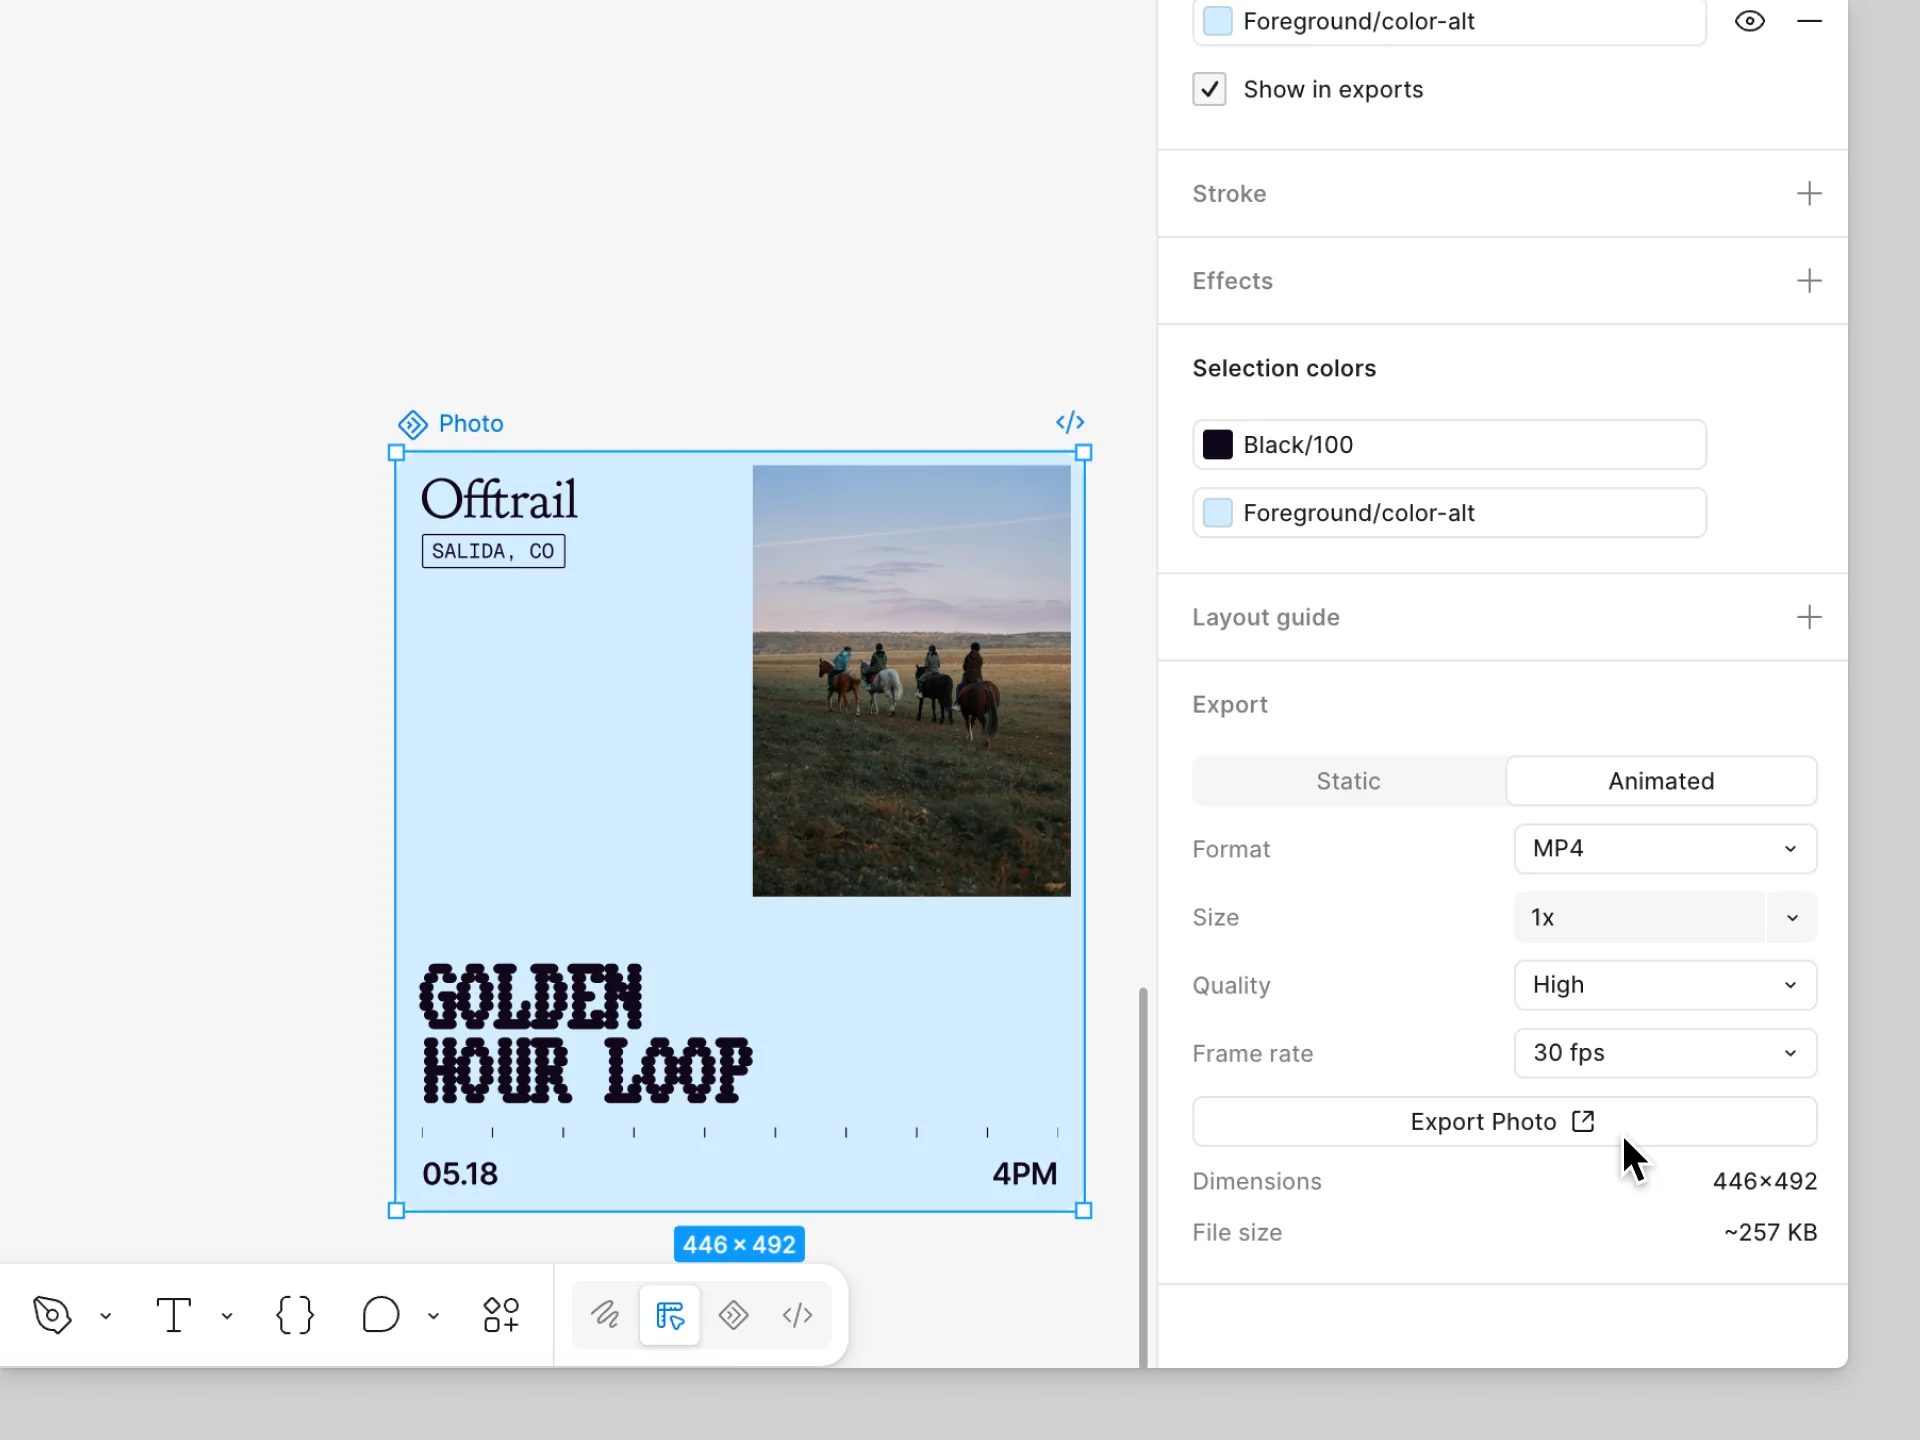
Task: Click the SALIDA, CO tag
Action: click(x=493, y=551)
